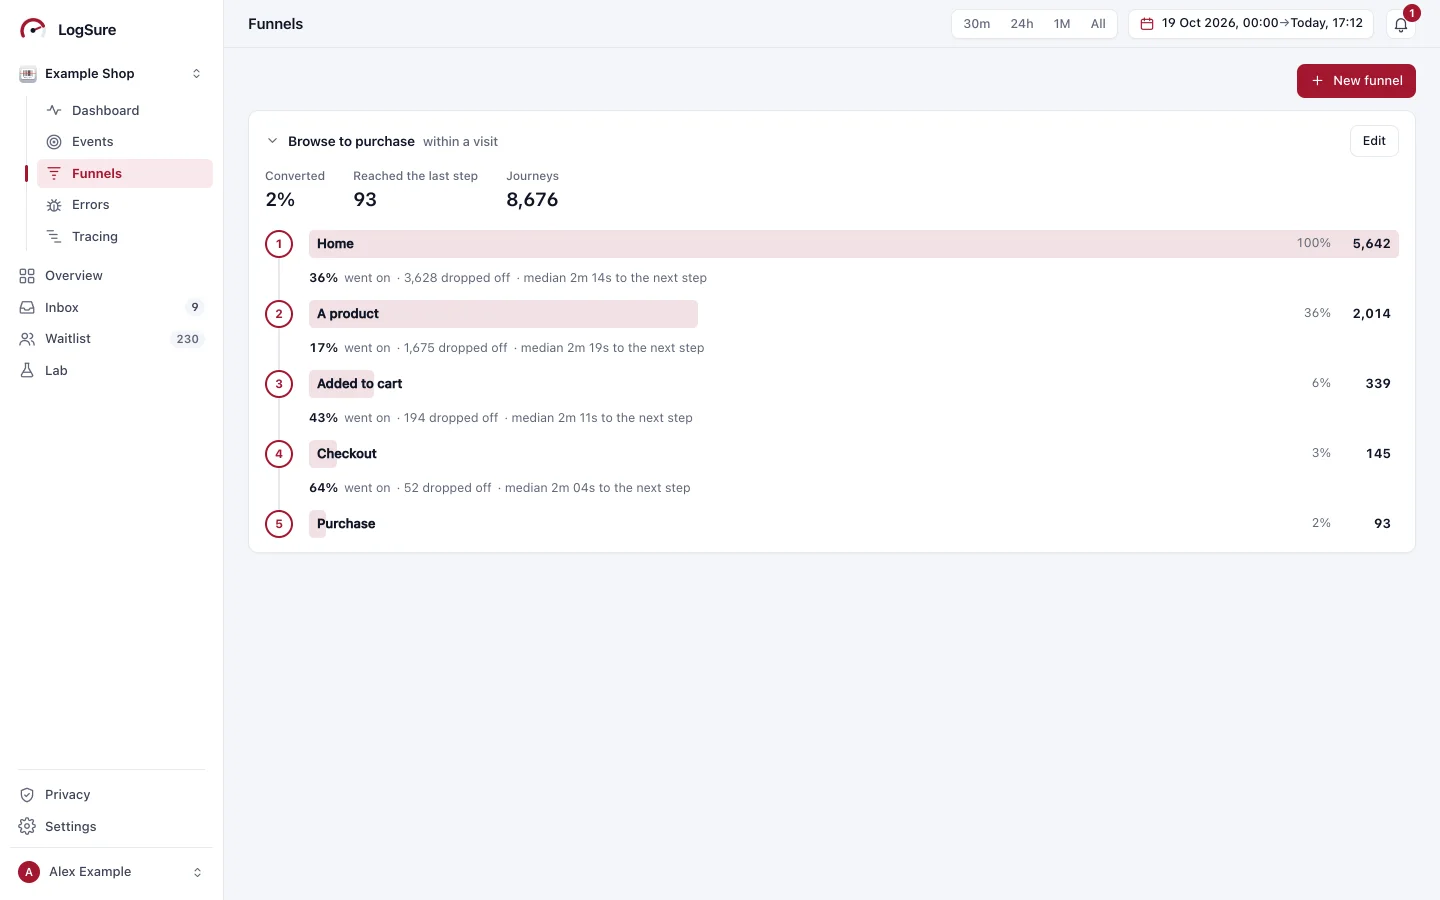Open the Alex Example account menu chevron
Screen dimensions: 1440x900
pos(197,872)
